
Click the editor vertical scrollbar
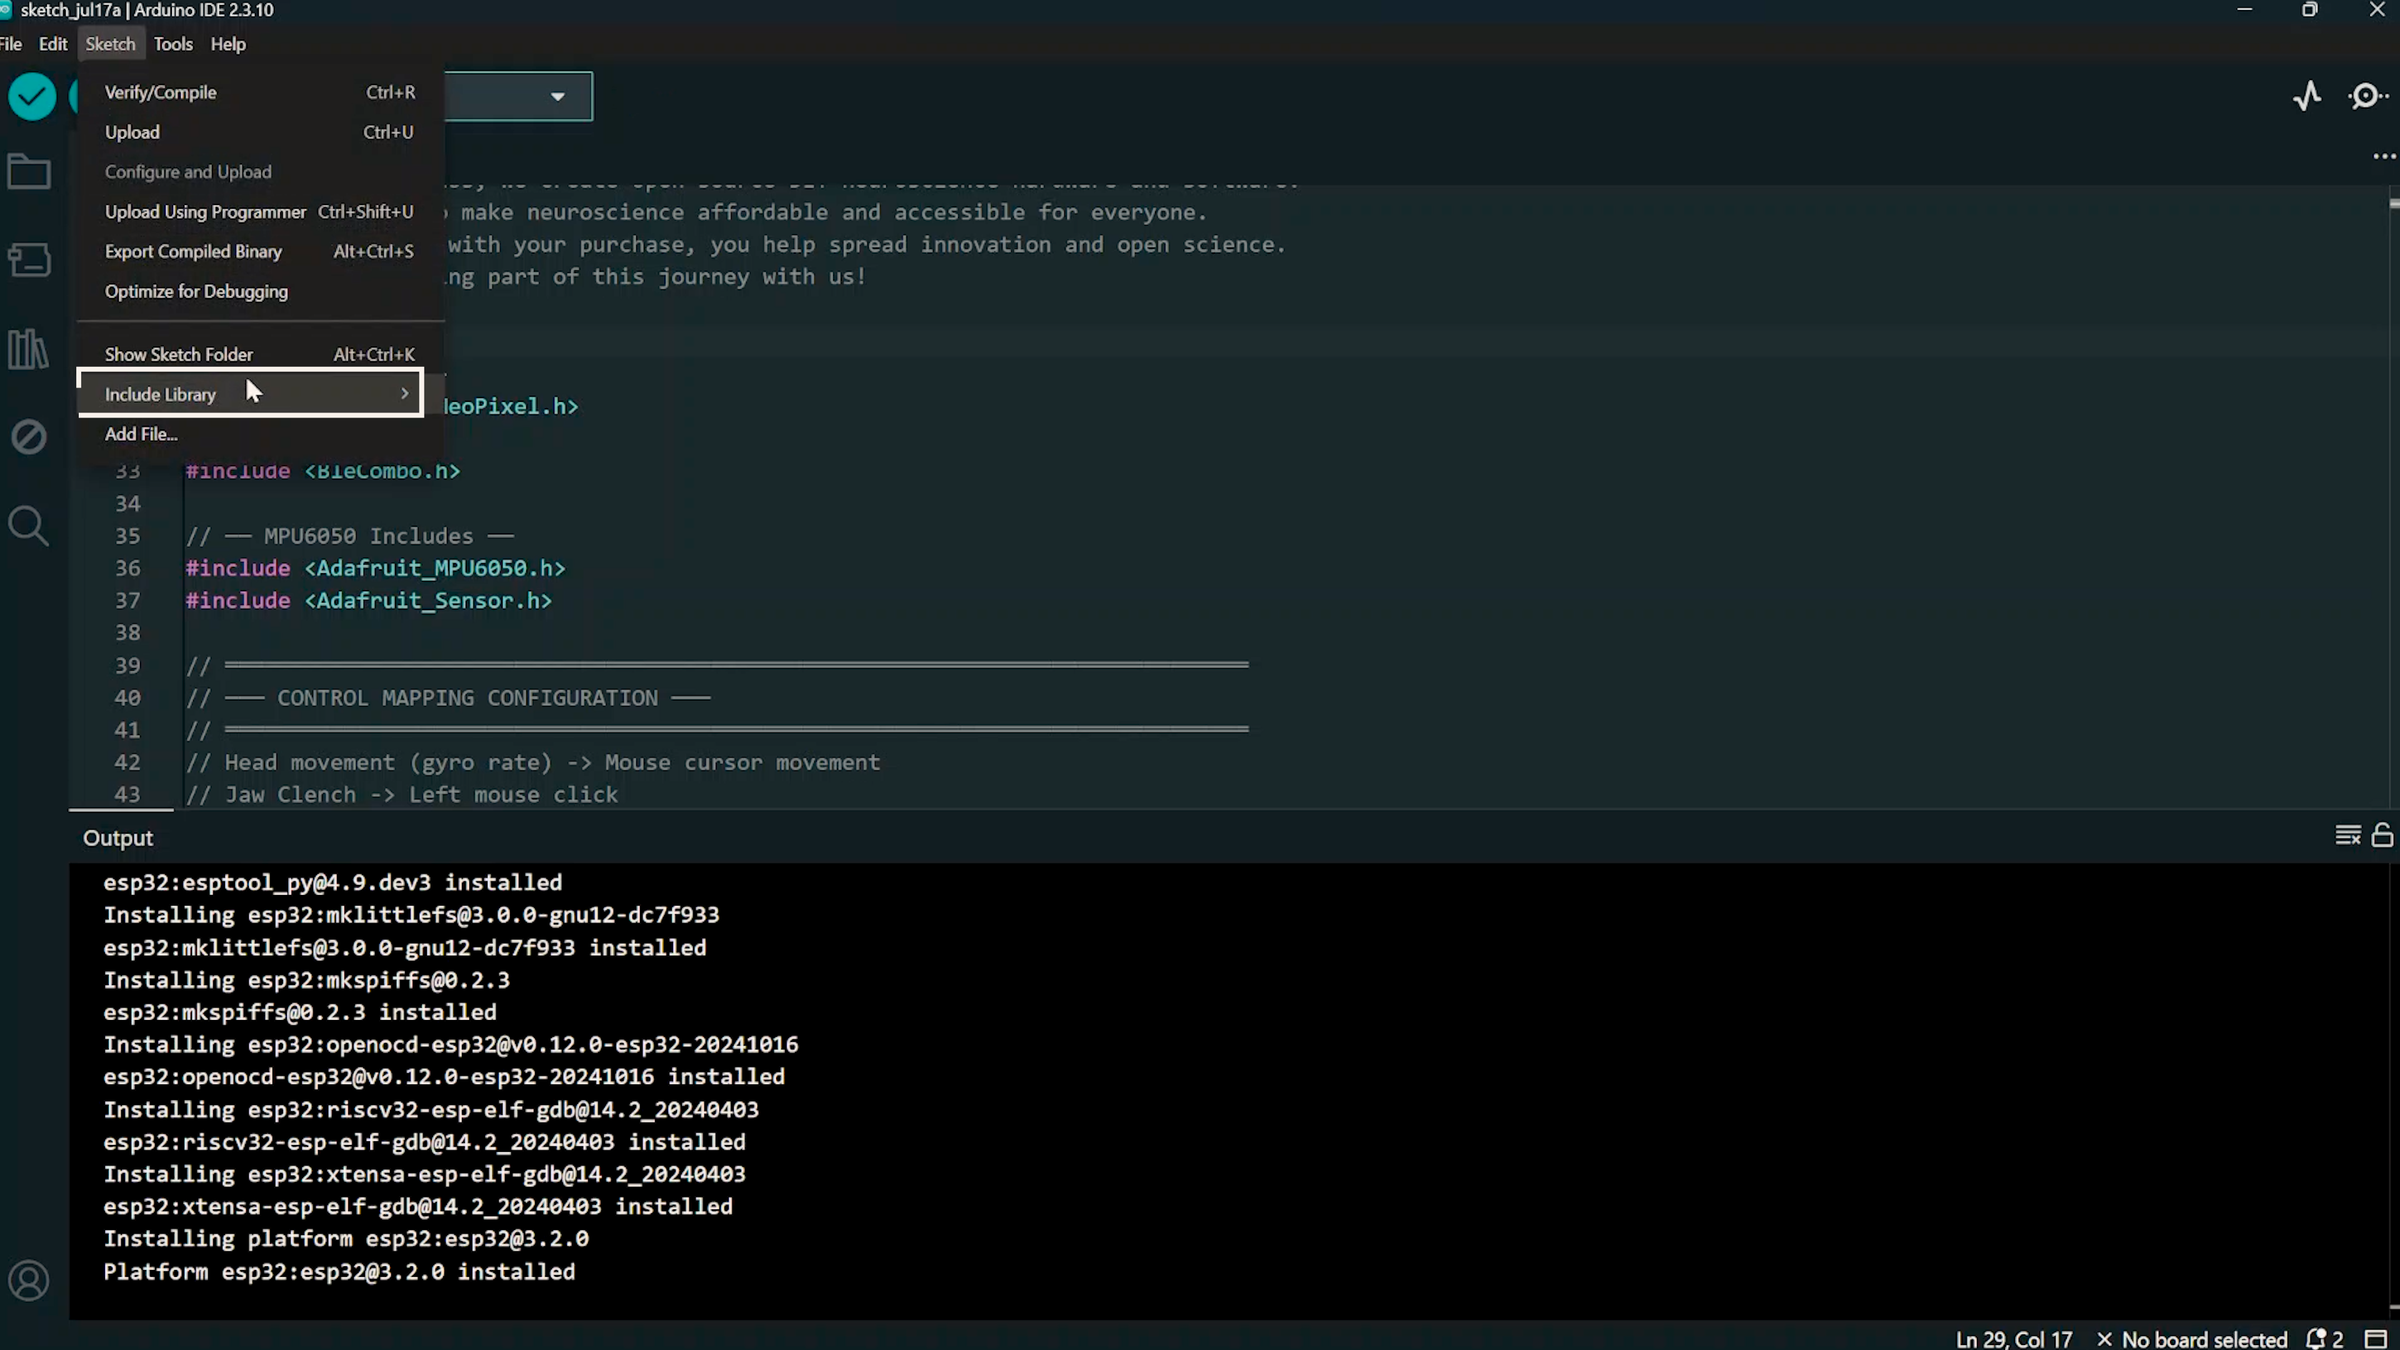click(x=2393, y=495)
